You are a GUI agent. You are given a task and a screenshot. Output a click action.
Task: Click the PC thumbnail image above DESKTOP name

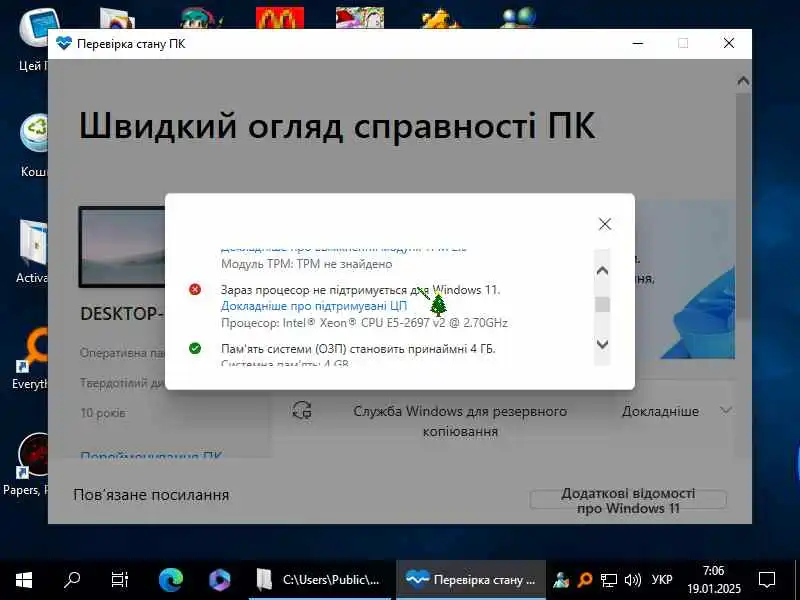[x=122, y=247]
